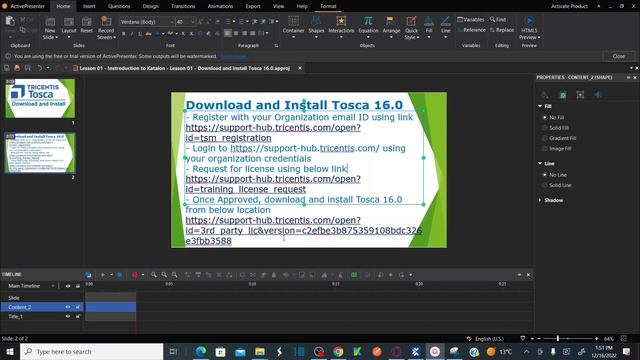
Task: Click the Undo icon in quick toolbar
Action: [x=40, y=68]
